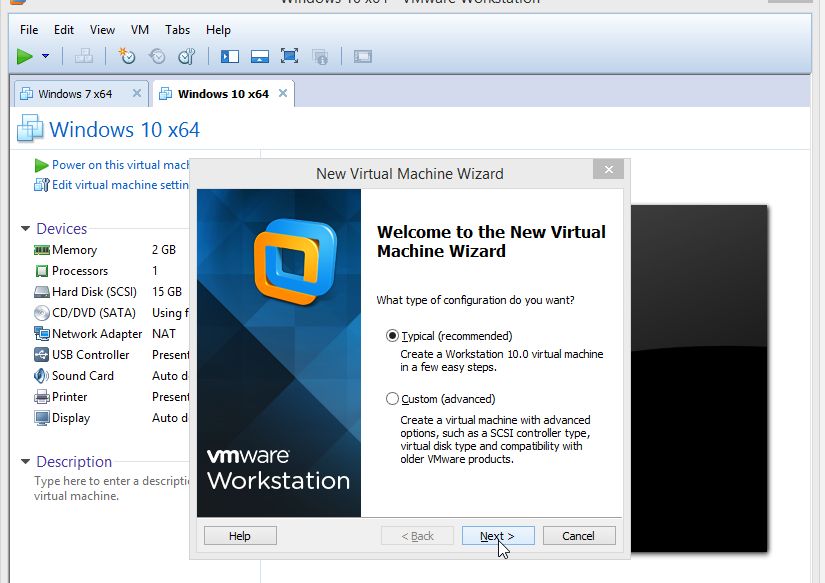This screenshot has width=825, height=583.
Task: Select Typical (recommended) radio button
Action: point(392,336)
